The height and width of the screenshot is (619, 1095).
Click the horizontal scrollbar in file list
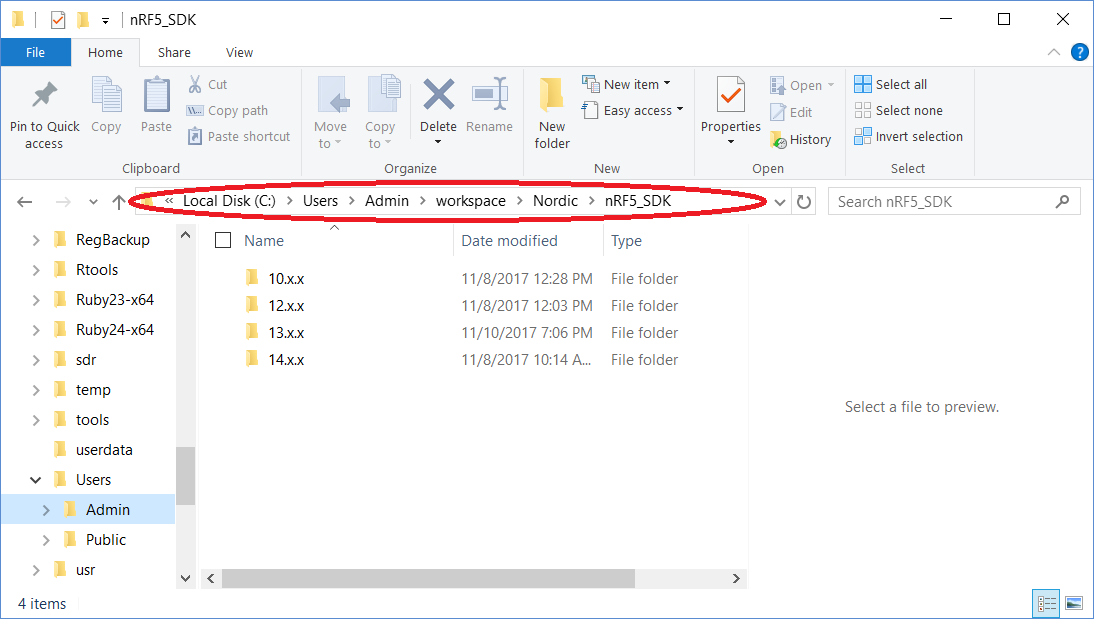[x=428, y=578]
